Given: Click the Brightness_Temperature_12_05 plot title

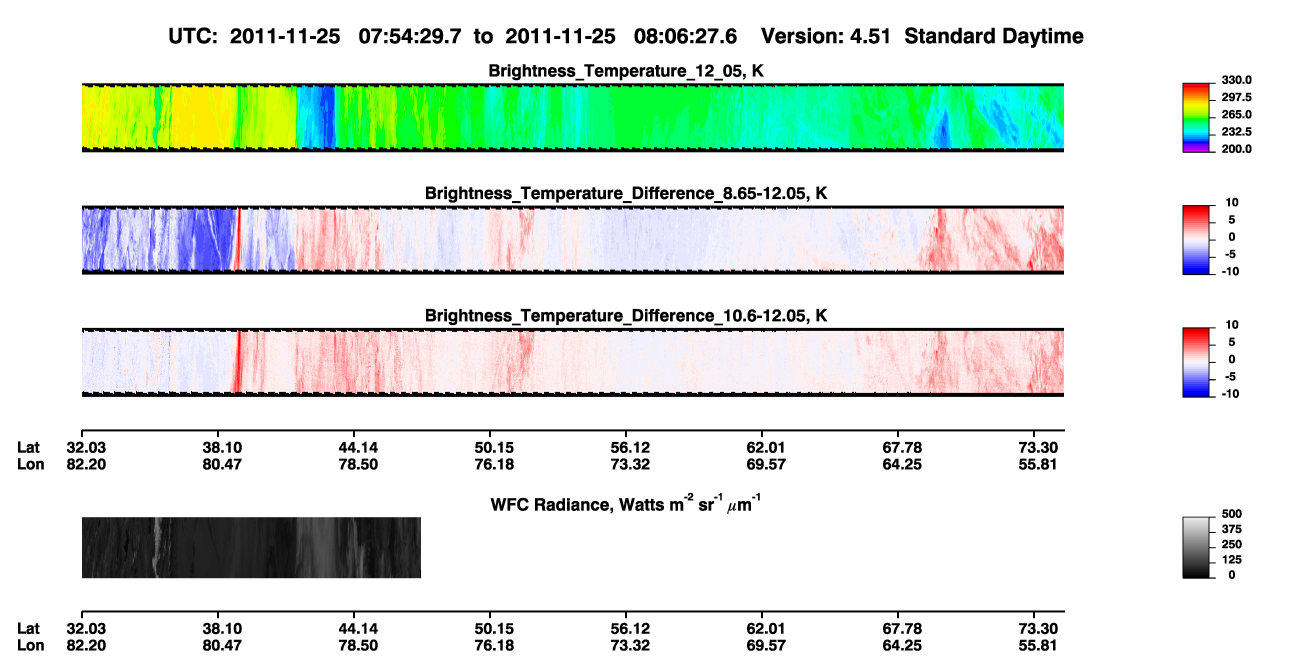Looking at the screenshot, I should tap(627, 71).
